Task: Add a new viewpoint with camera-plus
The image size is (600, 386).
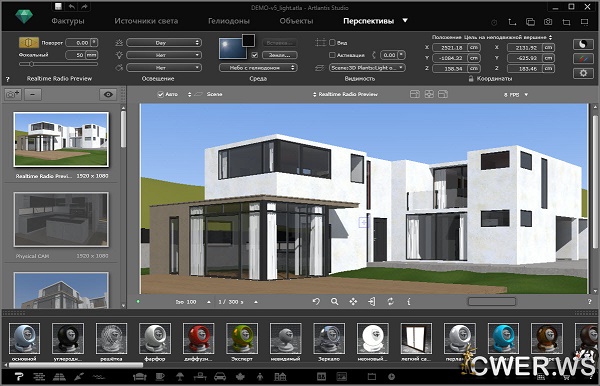Action: pos(13,94)
